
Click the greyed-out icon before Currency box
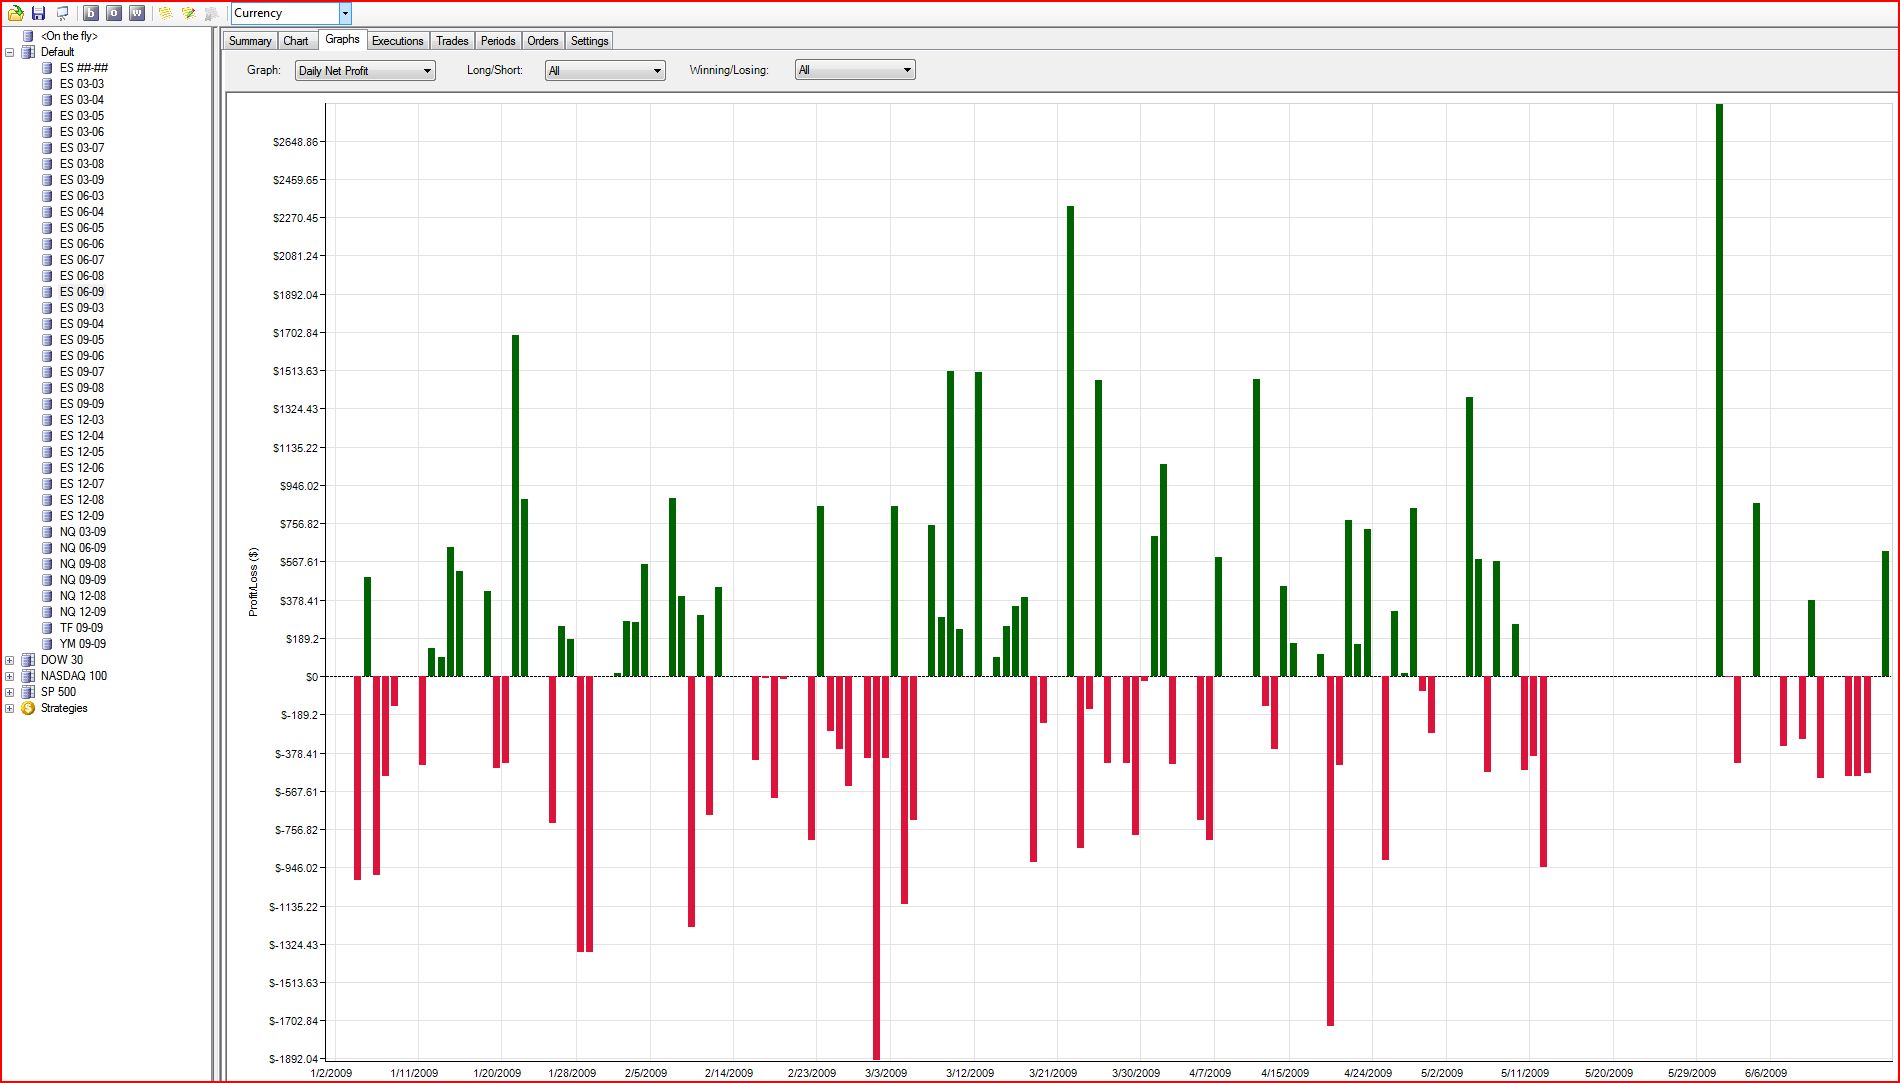tap(211, 13)
